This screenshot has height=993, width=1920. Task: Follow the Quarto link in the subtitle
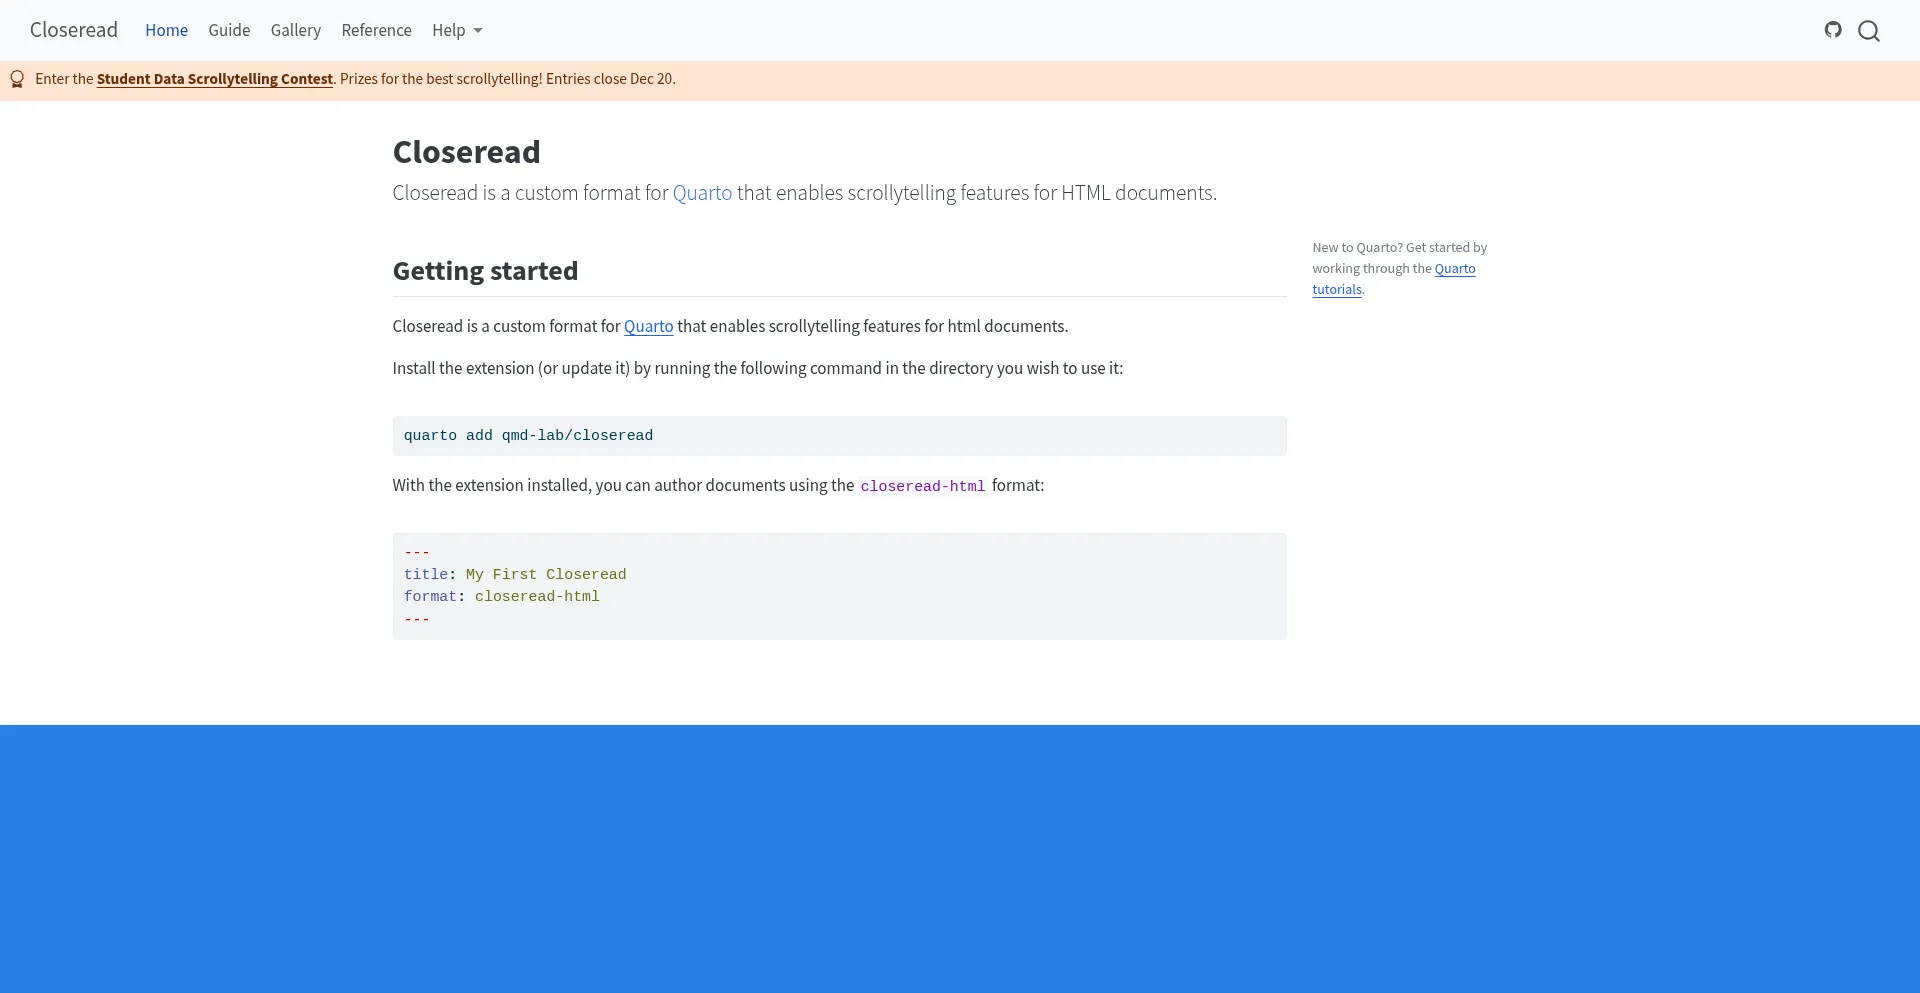click(702, 193)
